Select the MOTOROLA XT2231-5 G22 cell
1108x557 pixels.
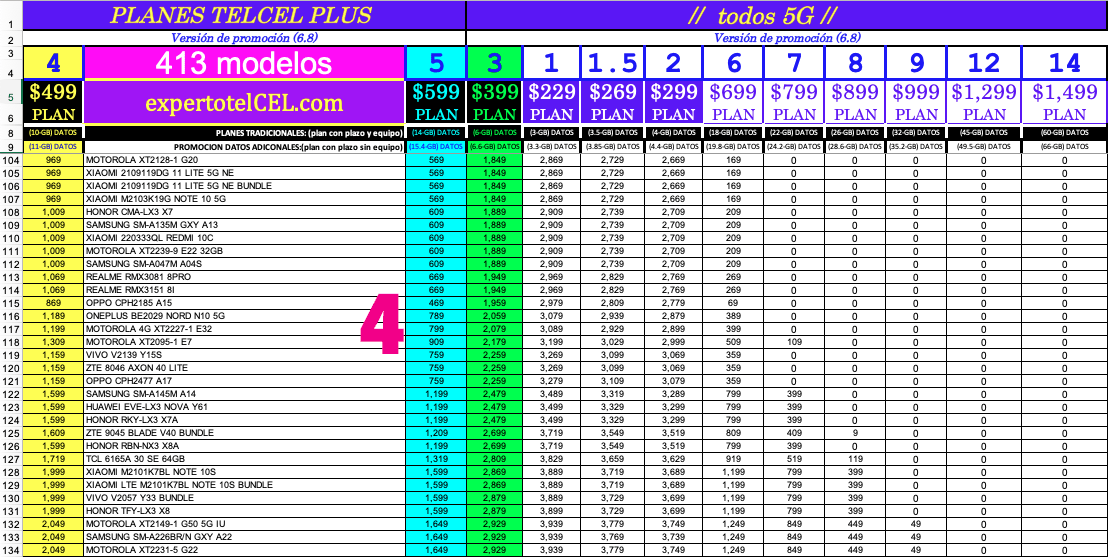244,549
